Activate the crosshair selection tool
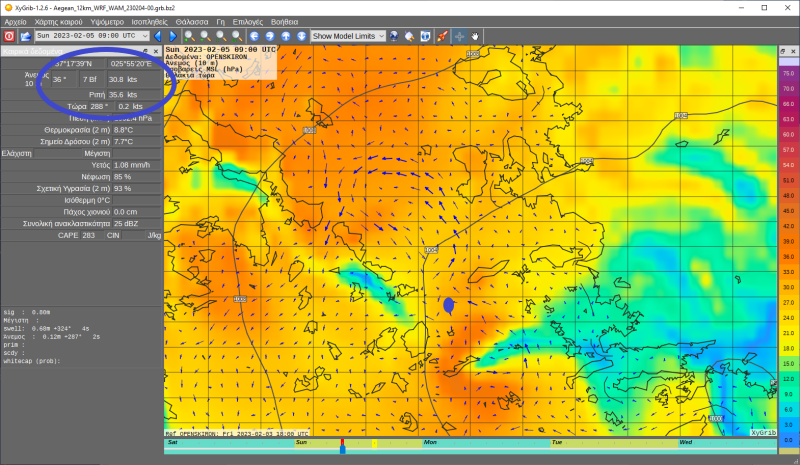Viewport: 800px width, 465px height. pos(459,36)
